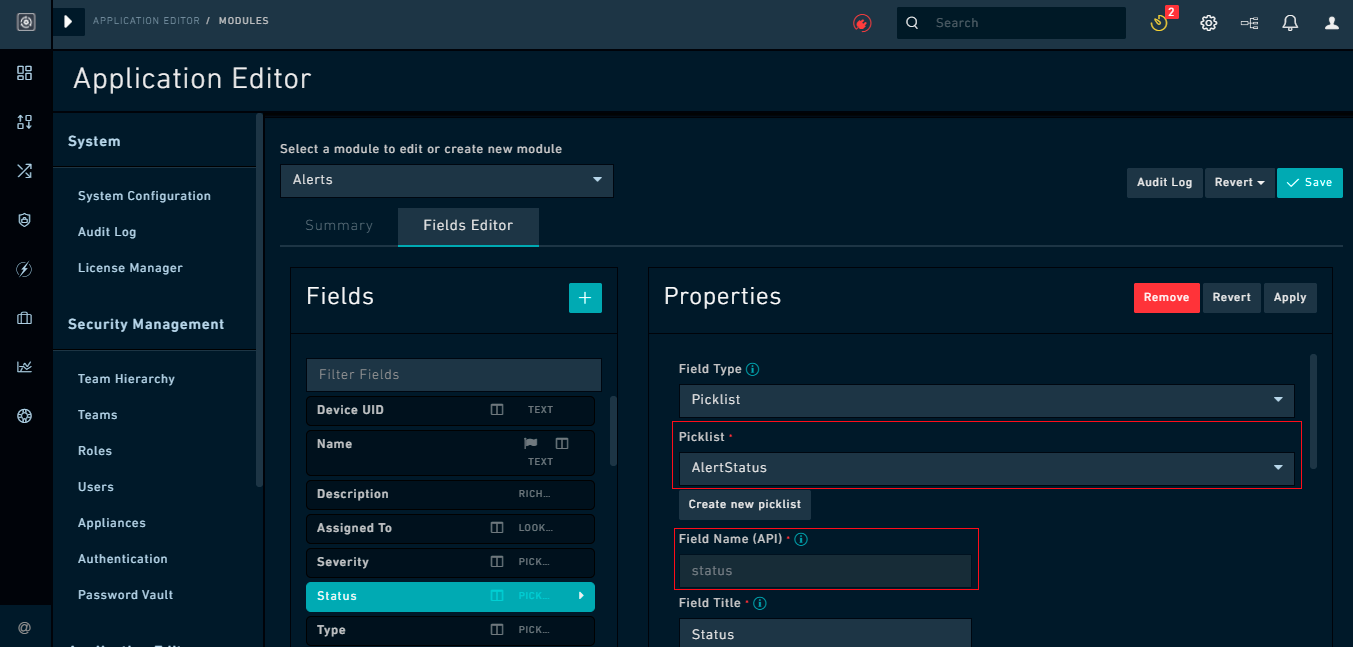Click the globe icon in the left sidebar

click(x=24, y=415)
